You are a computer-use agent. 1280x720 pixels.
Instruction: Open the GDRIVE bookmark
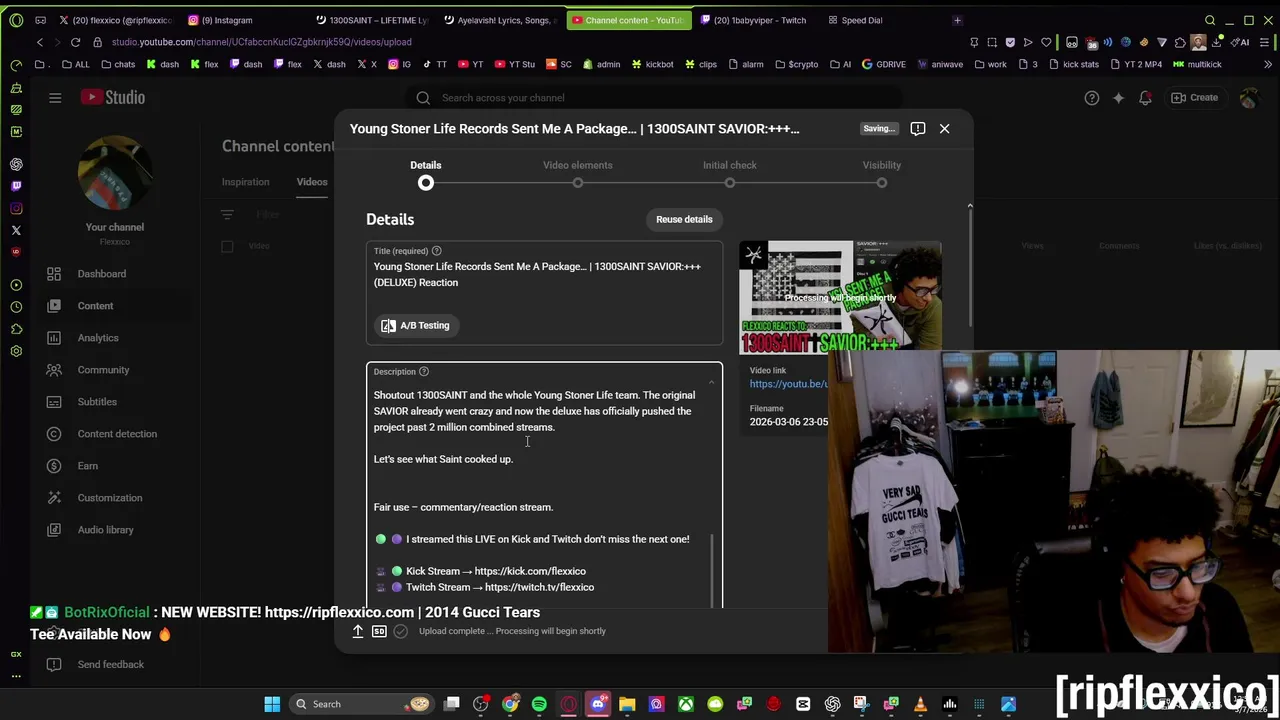point(883,64)
